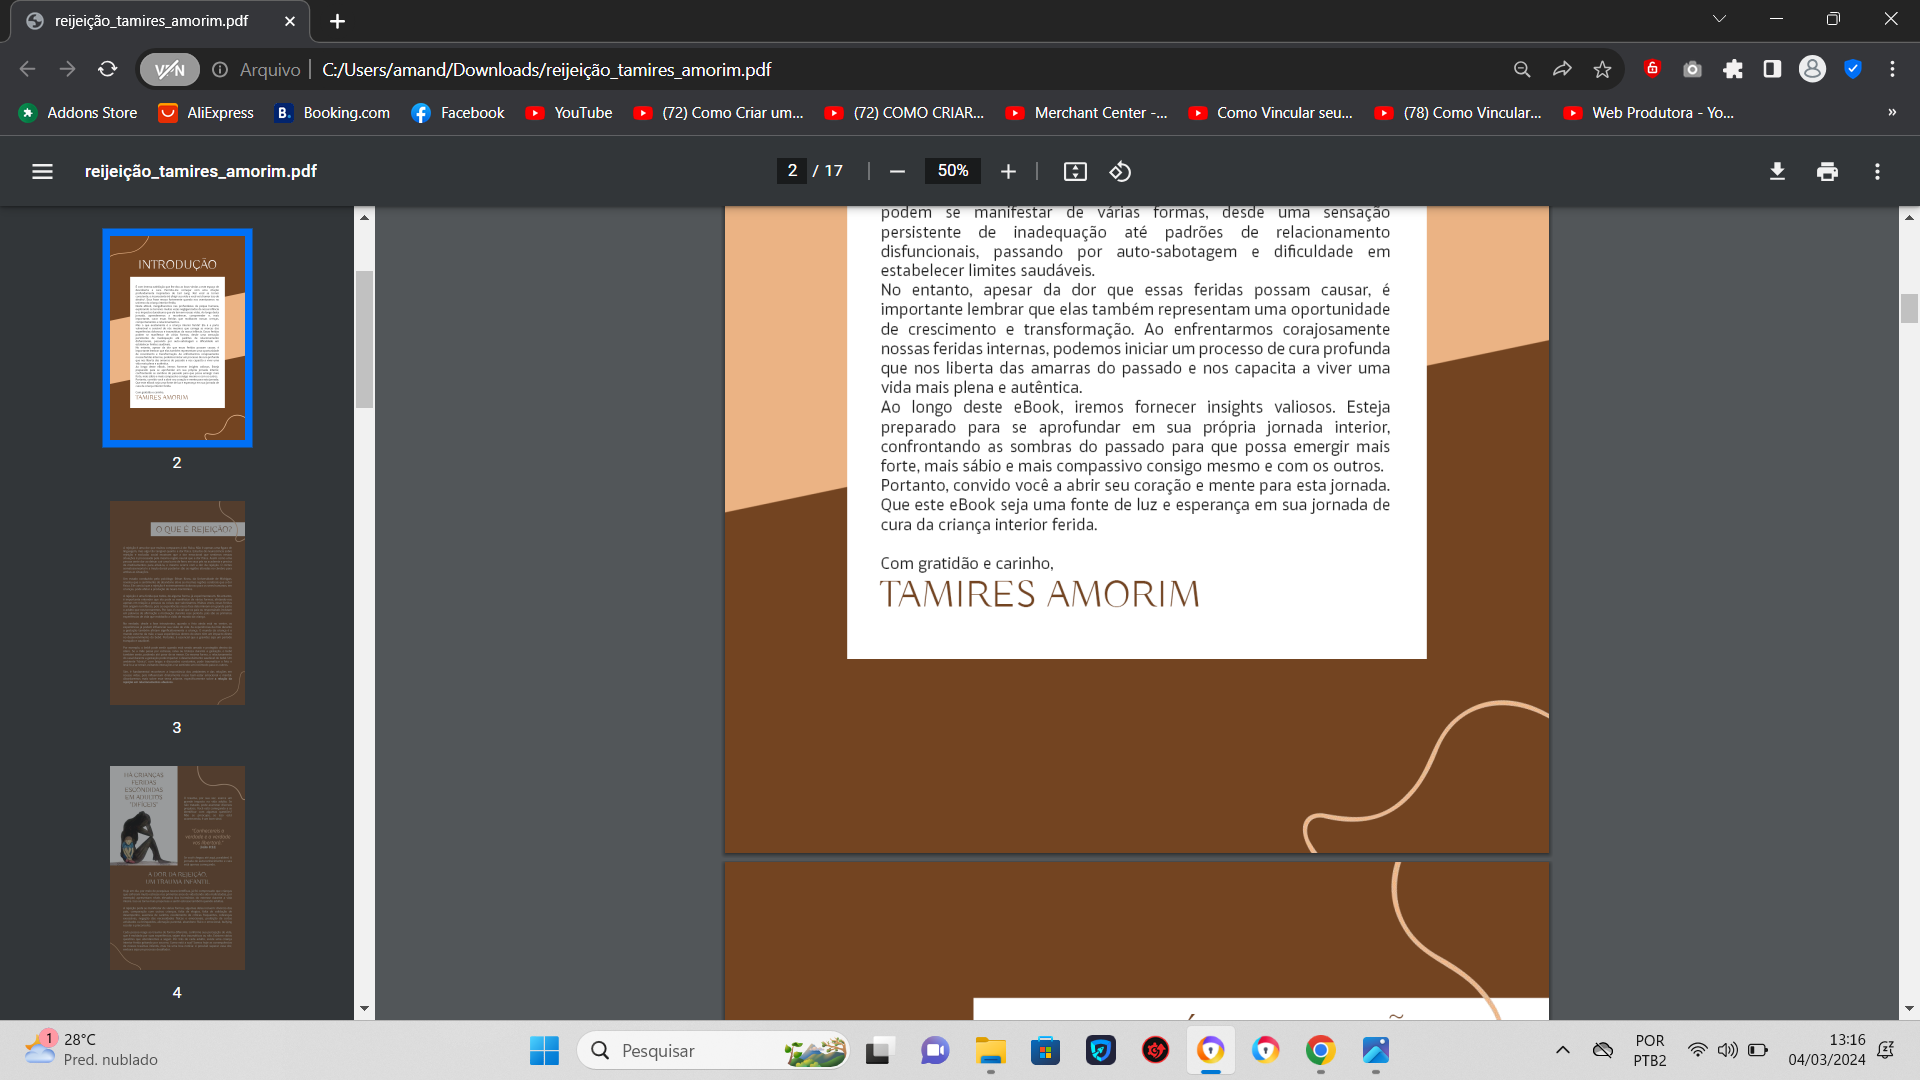Toggle the PDF sidebar menu icon

point(42,171)
